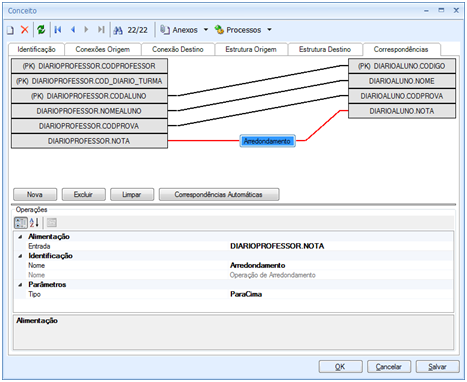Switch to Conexões Origem tab
The image size is (467, 382).
click(103, 49)
